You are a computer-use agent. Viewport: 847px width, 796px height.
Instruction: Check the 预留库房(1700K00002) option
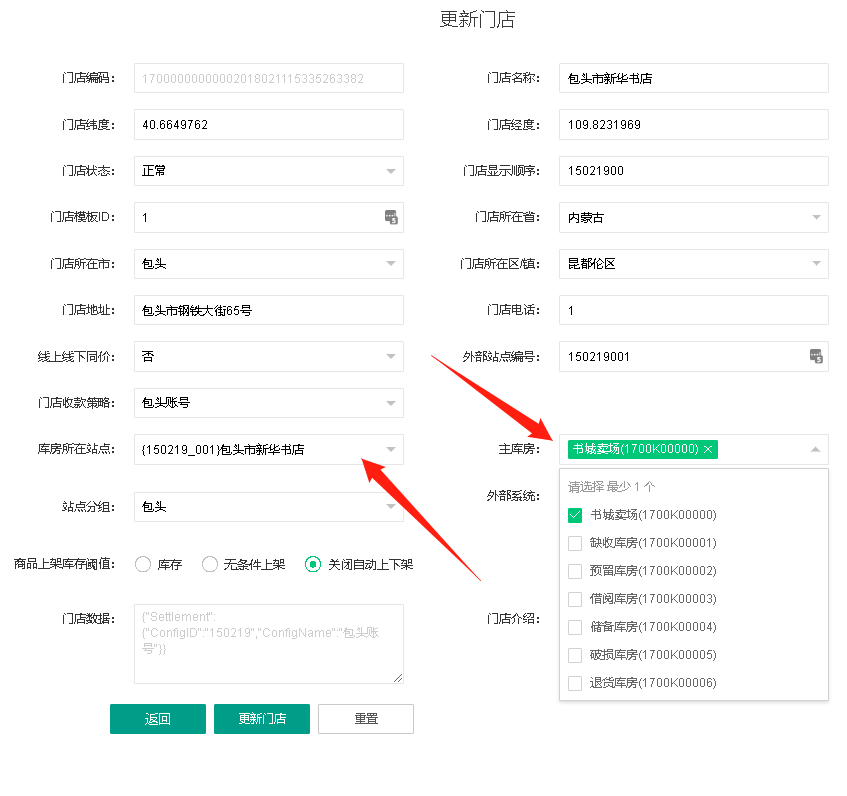(575, 571)
